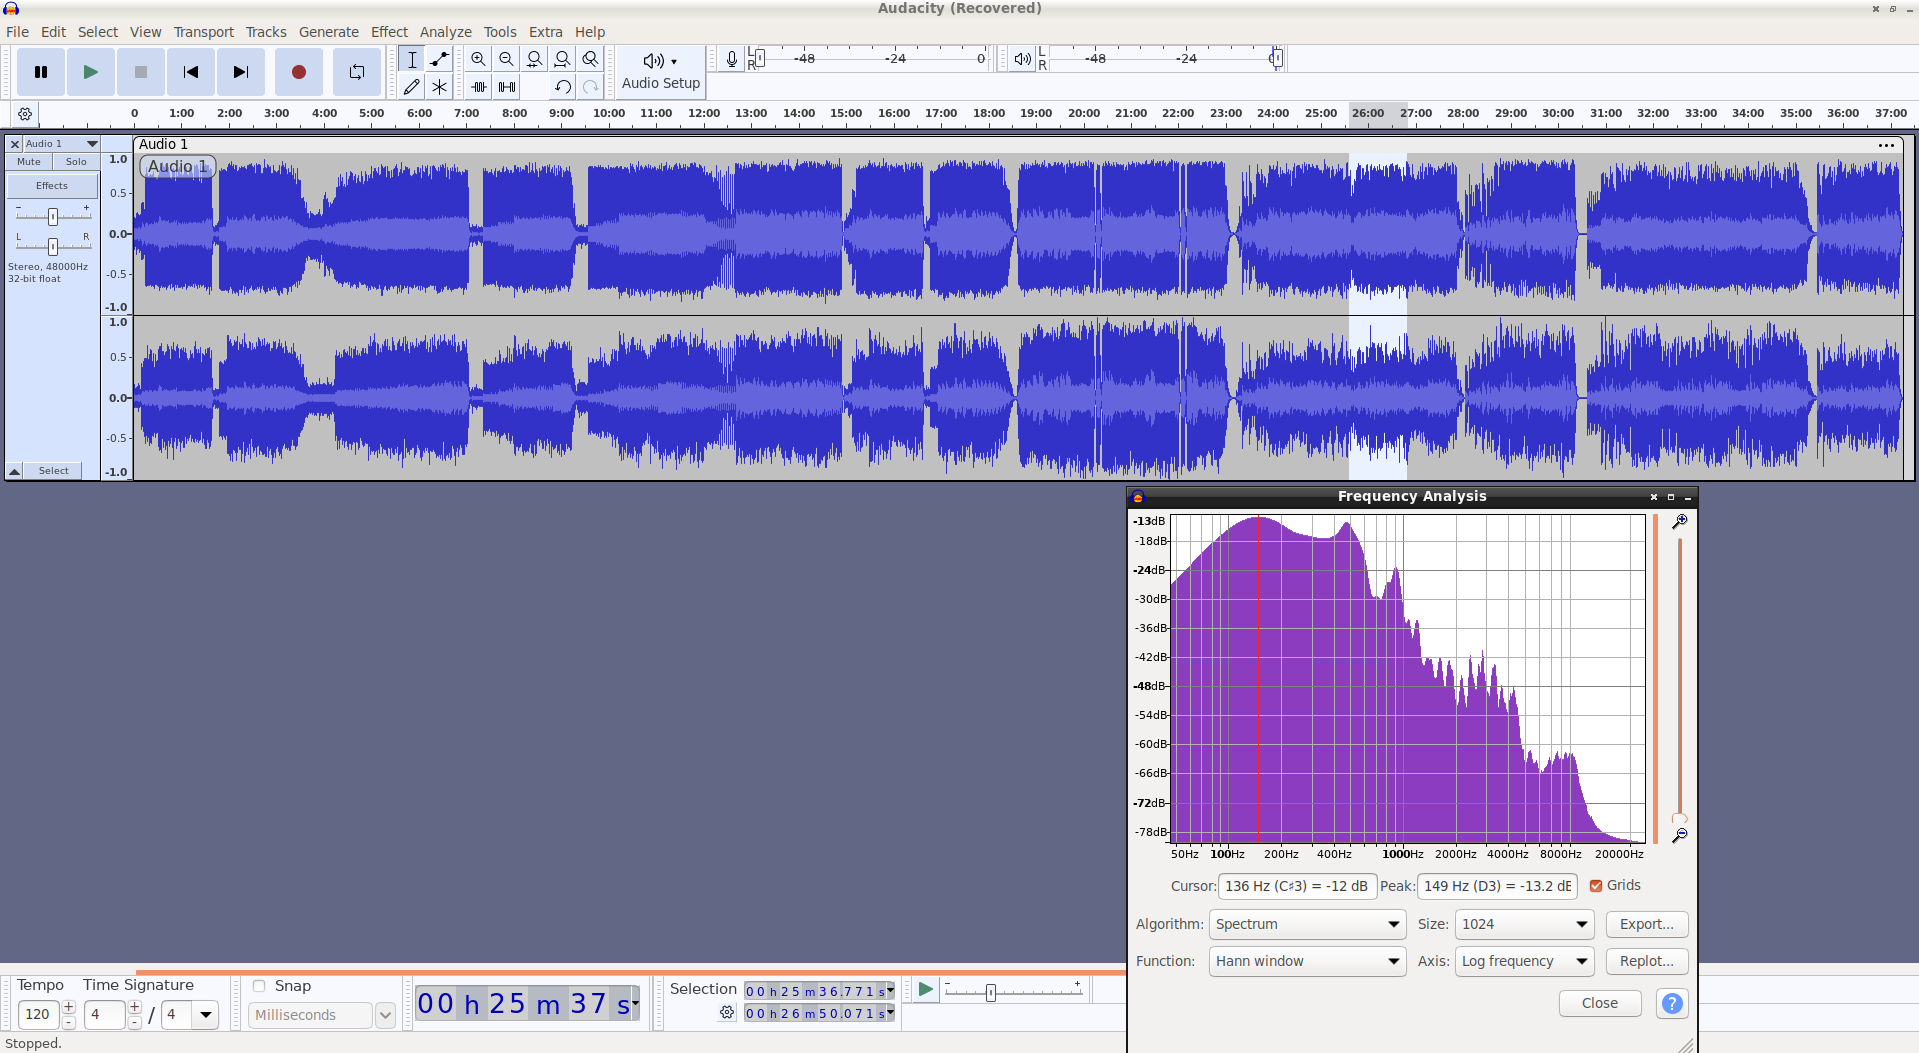
Task: Open the Effect menu
Action: [x=389, y=32]
